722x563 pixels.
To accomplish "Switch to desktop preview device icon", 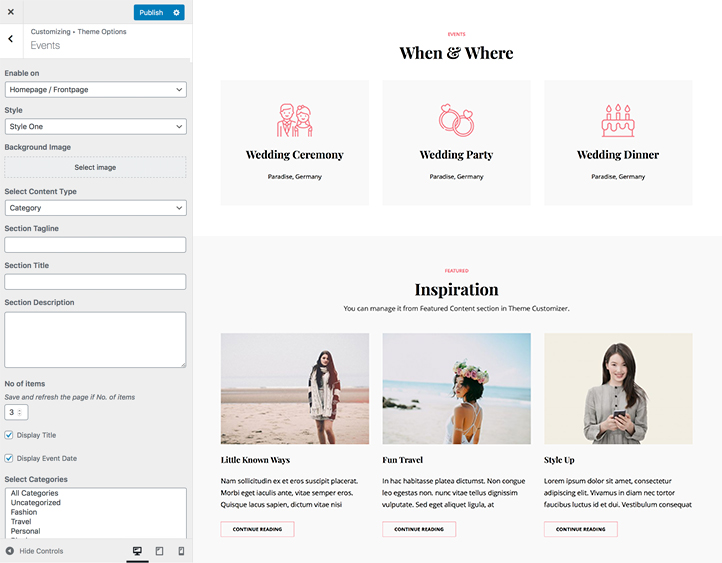I will 137,551.
